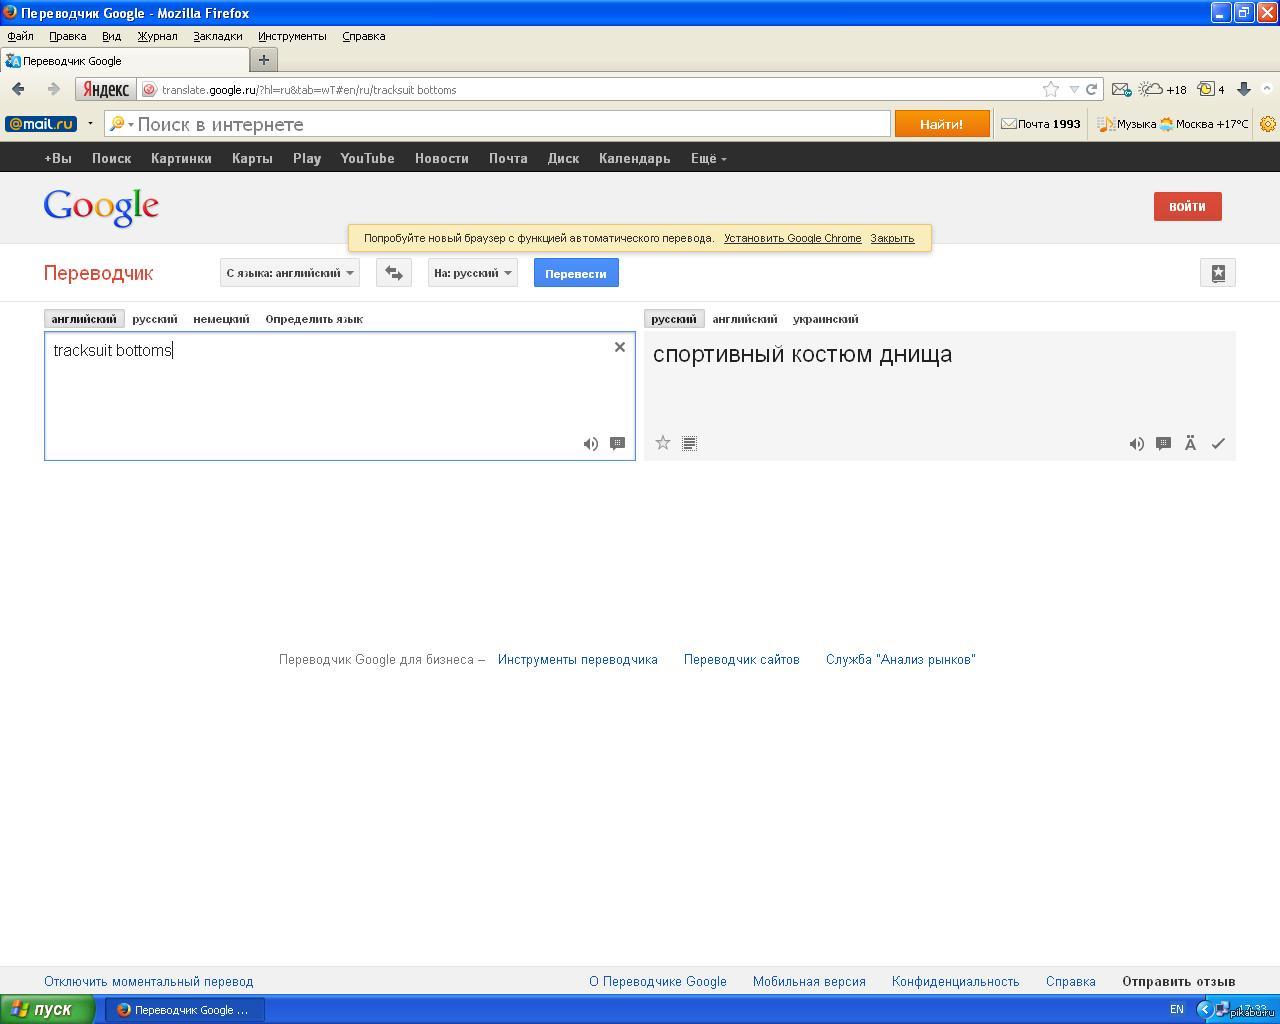Image resolution: width=1280 pixels, height=1024 pixels.
Task: Click the Установить Google Chrome link
Action: (x=793, y=238)
